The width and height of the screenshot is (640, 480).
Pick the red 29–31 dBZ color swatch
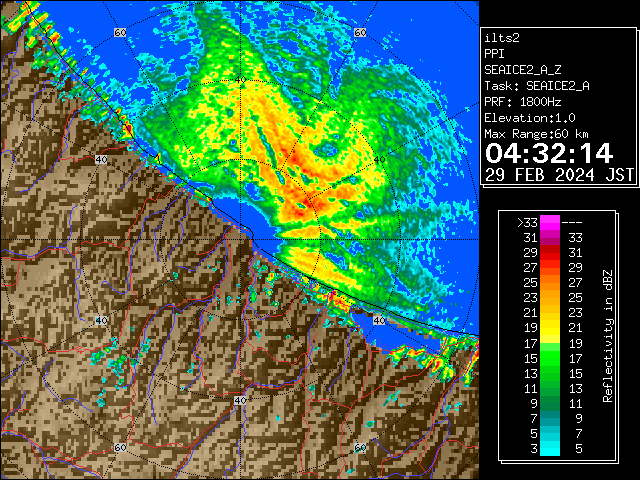[550, 253]
